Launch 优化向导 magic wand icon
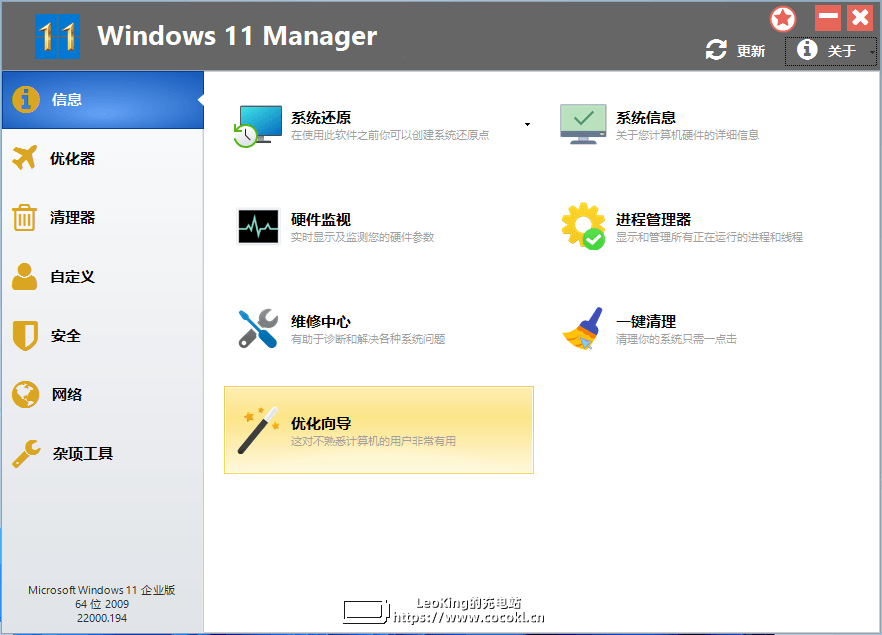Viewport: 882px width, 635px height. [x=258, y=430]
